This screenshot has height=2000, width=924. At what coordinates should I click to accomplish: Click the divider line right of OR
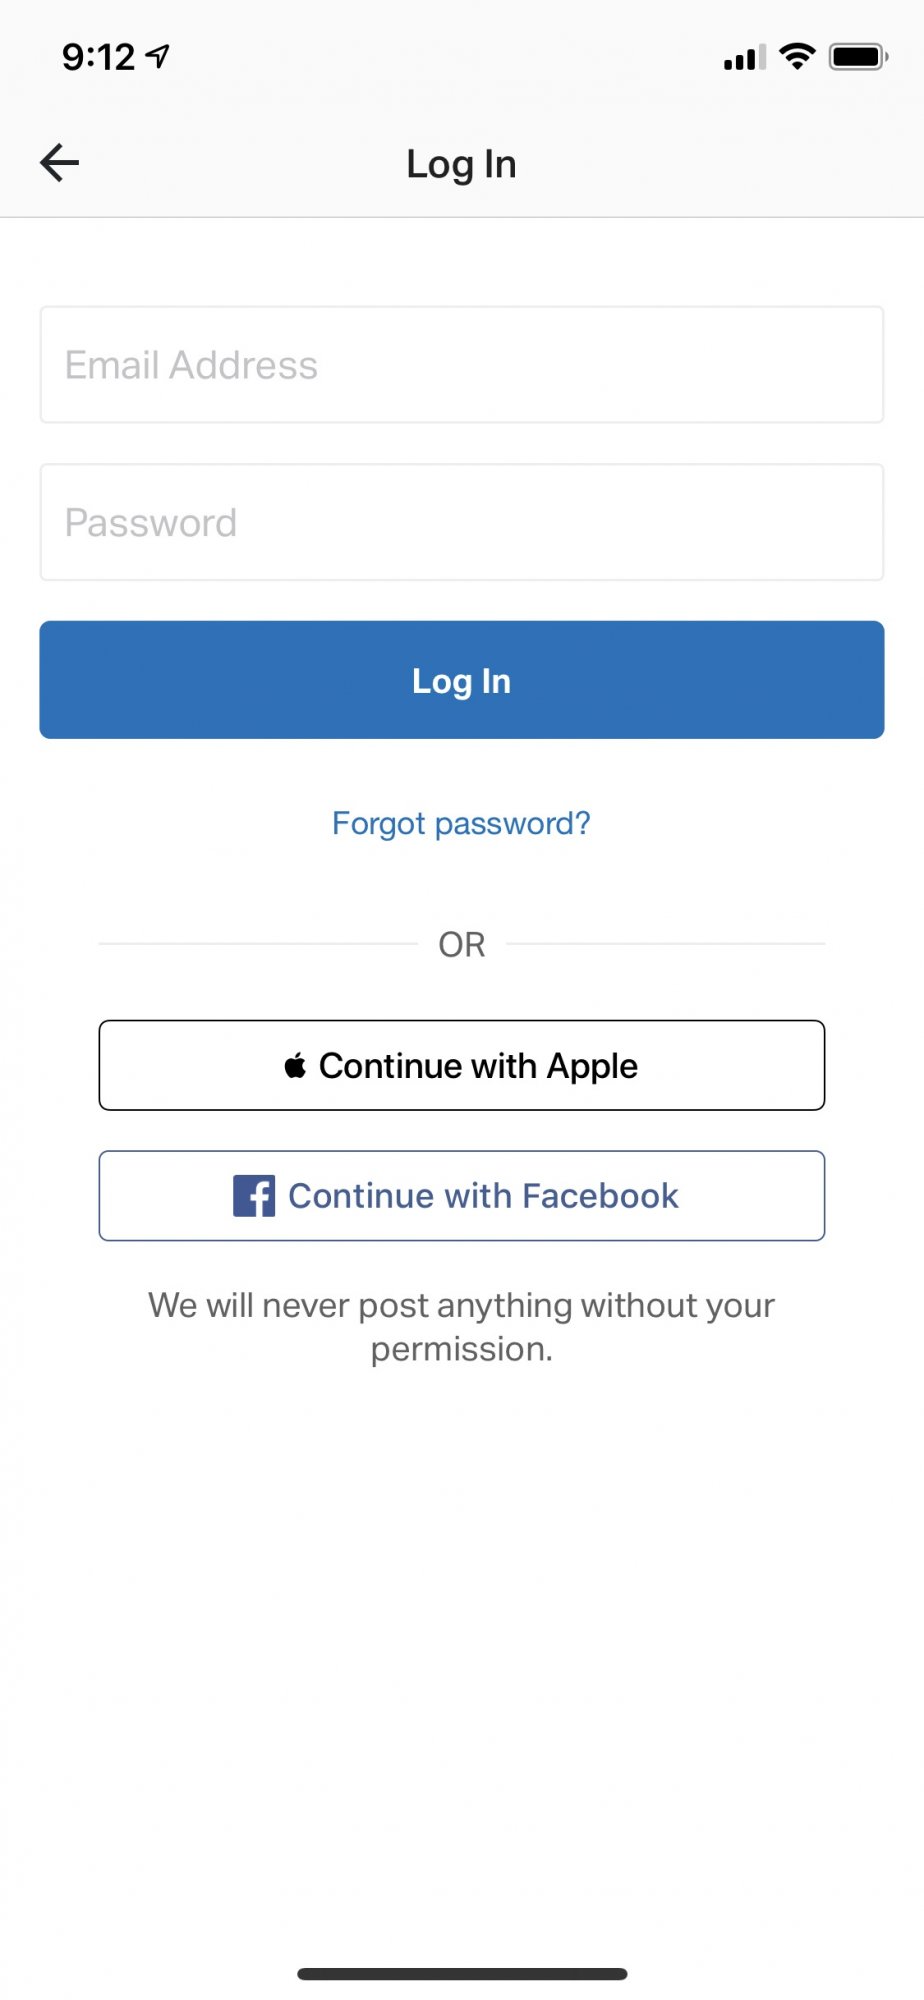tap(665, 943)
